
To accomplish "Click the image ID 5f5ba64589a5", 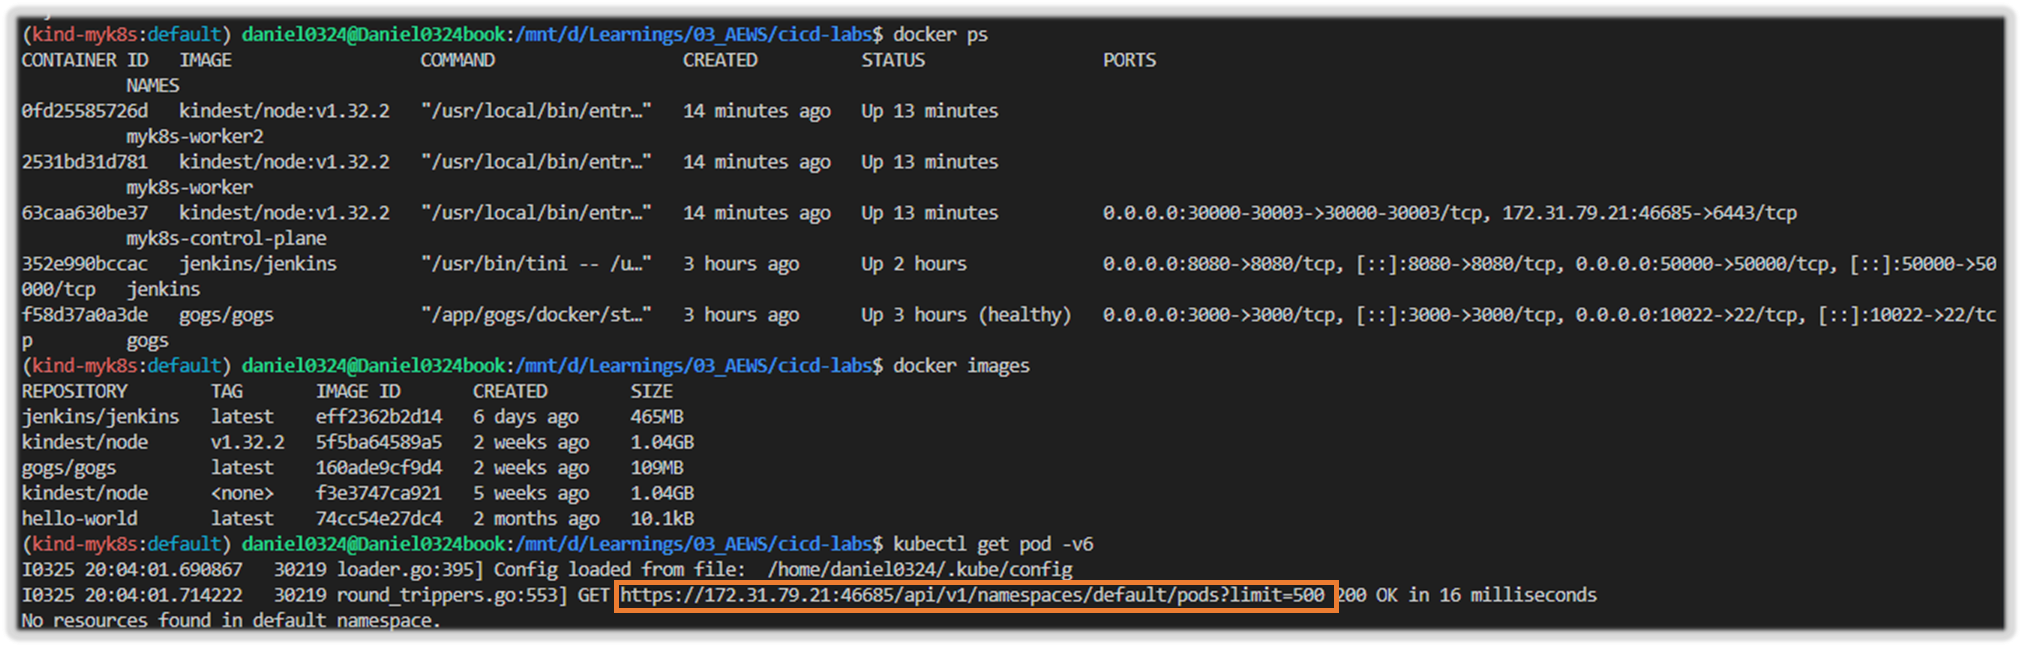I will pos(379,443).
